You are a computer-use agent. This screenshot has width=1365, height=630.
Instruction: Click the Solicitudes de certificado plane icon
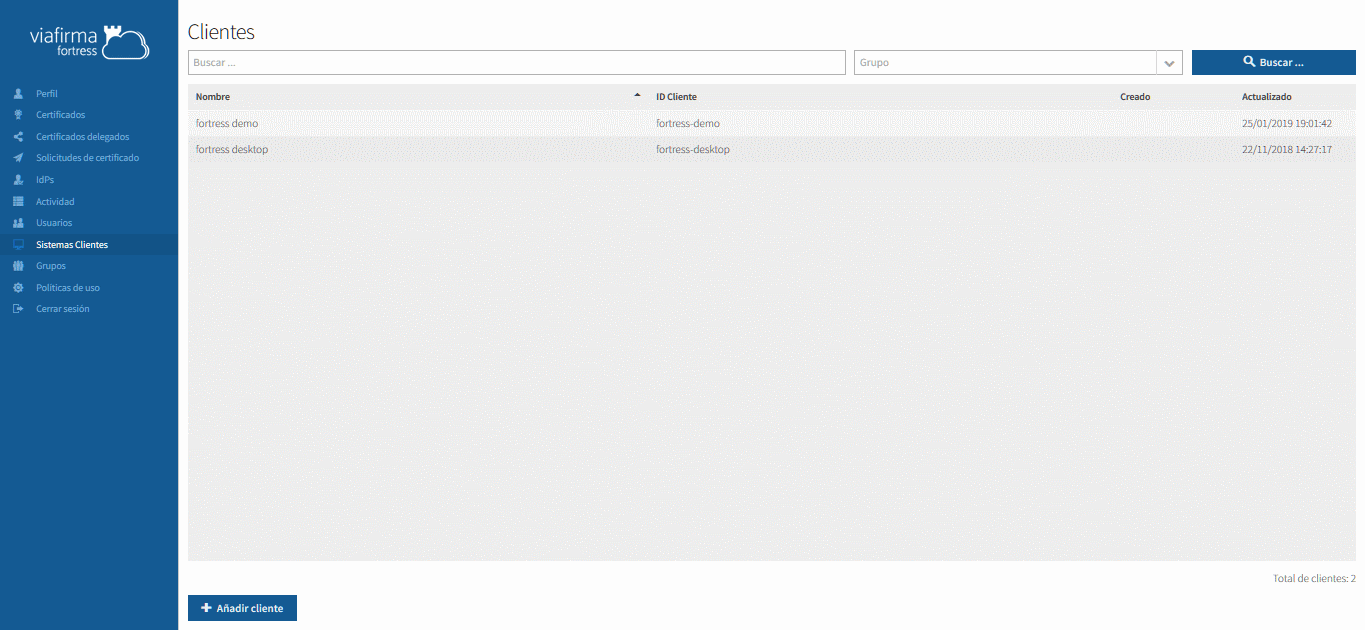click(x=18, y=158)
